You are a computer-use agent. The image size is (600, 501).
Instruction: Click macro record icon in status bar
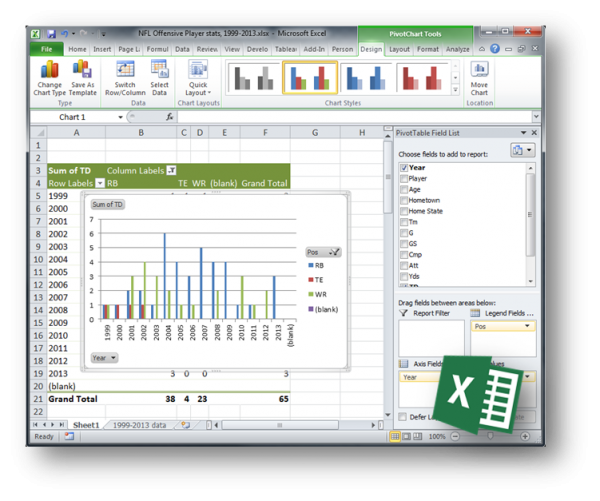click(x=69, y=436)
